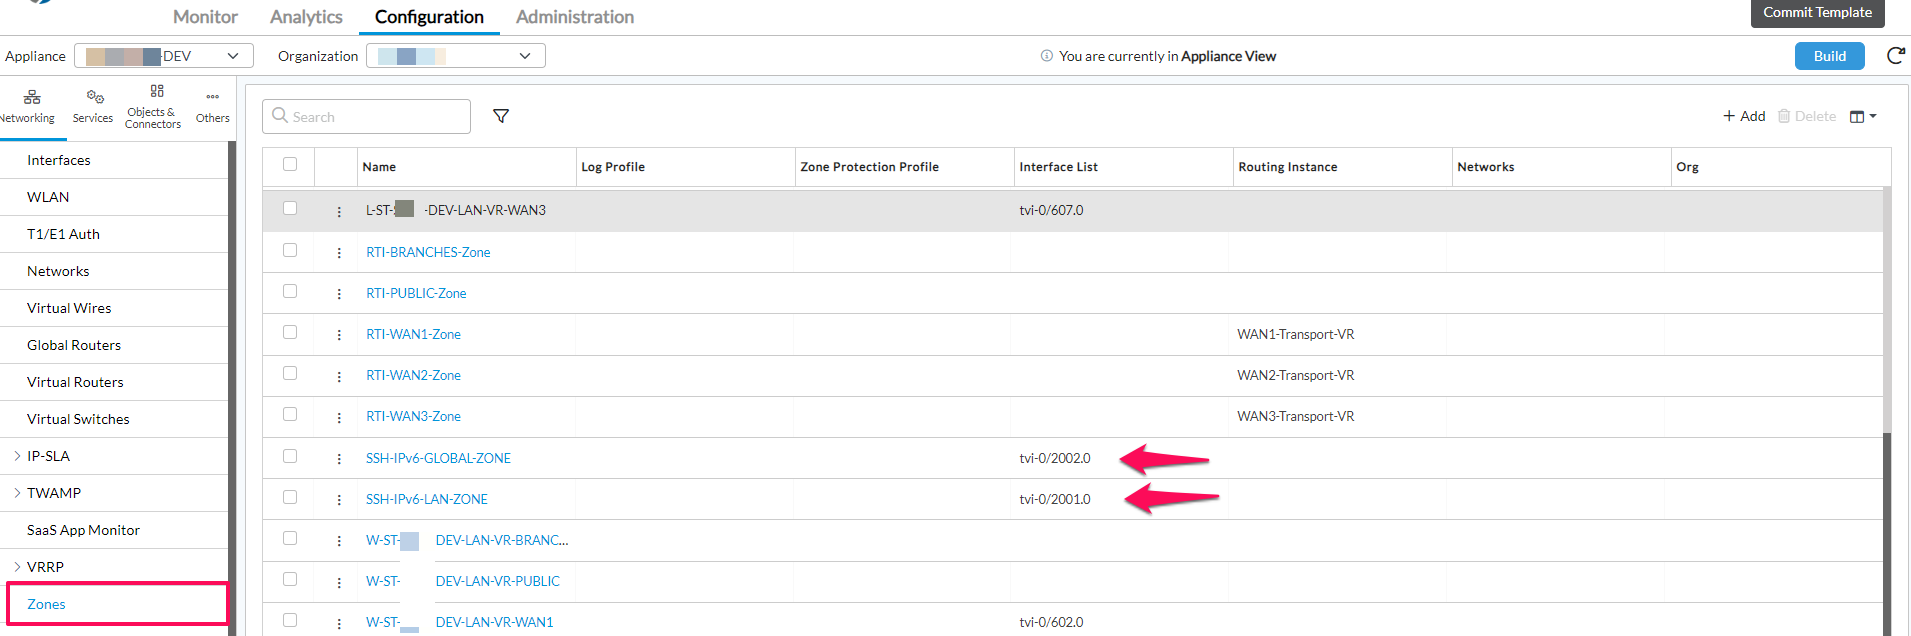The width and height of the screenshot is (1911, 636).
Task: Check the box for DEV-LAN-VR-WAN3 row
Action: (290, 208)
